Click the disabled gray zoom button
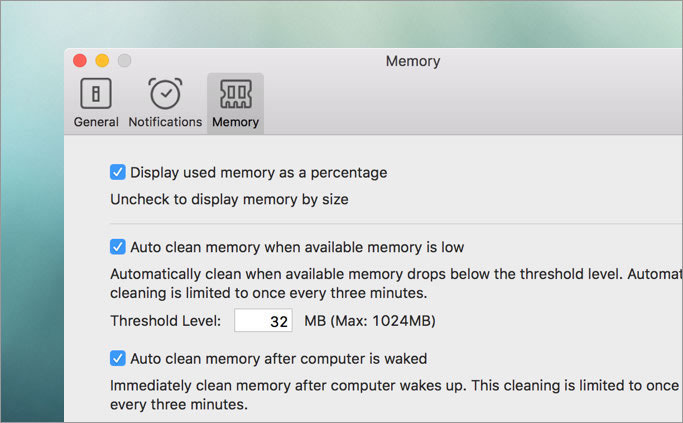The height and width of the screenshot is (423, 683). point(125,60)
